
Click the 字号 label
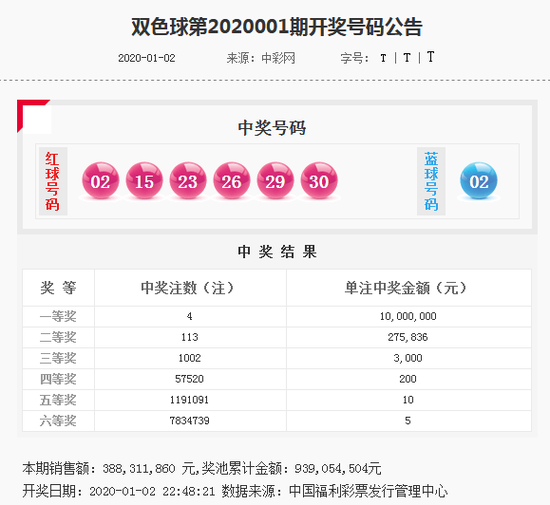(354, 58)
